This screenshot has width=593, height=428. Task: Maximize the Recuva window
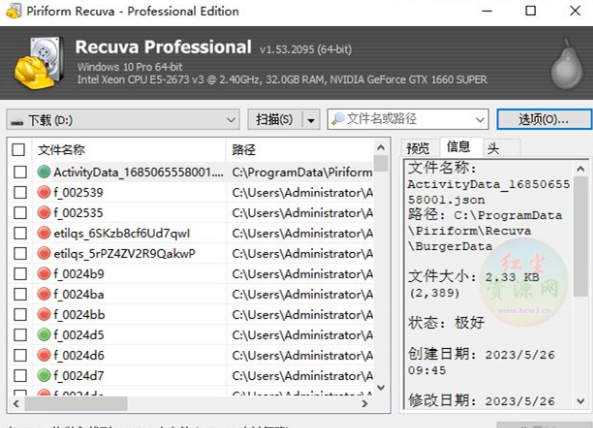pyautogui.click(x=531, y=11)
